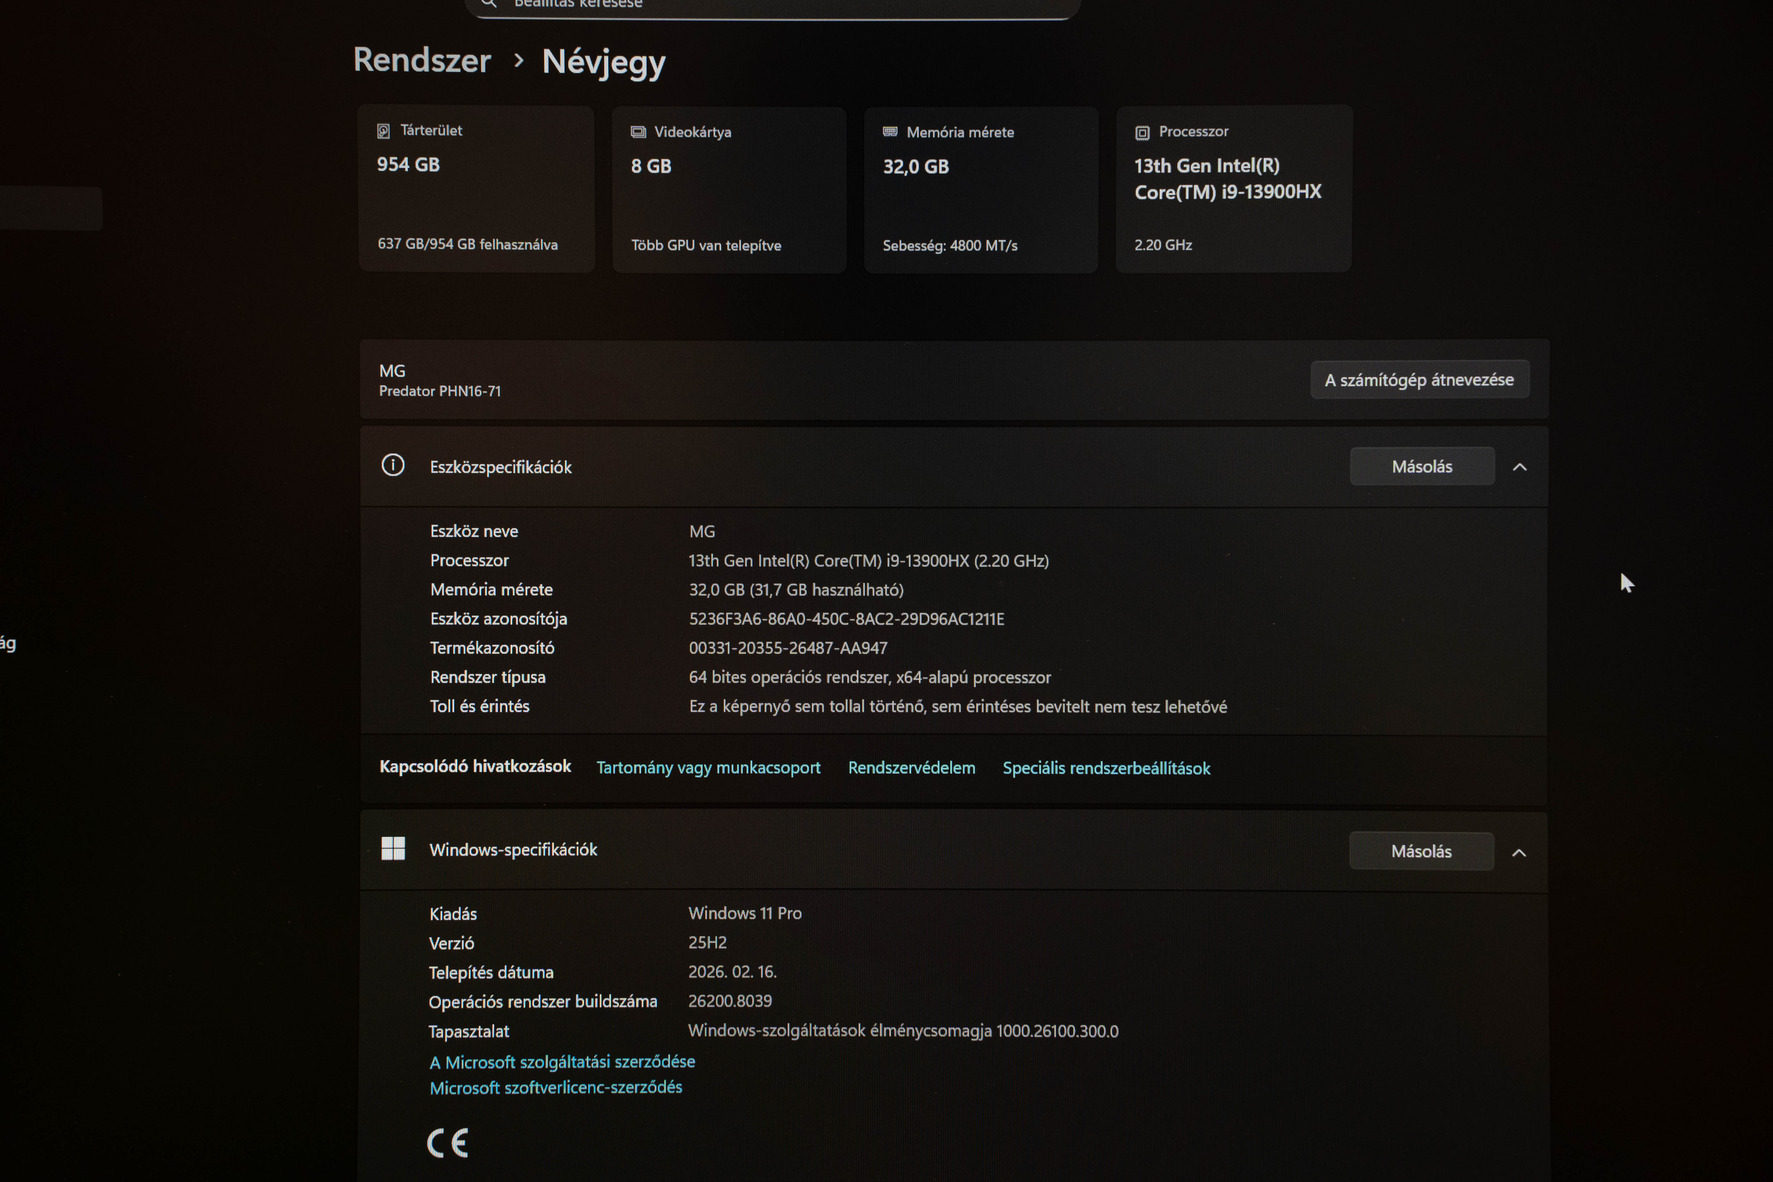The image size is (1773, 1182).
Task: Click product ID 00331-20355-26487-AA947
Action: click(788, 648)
